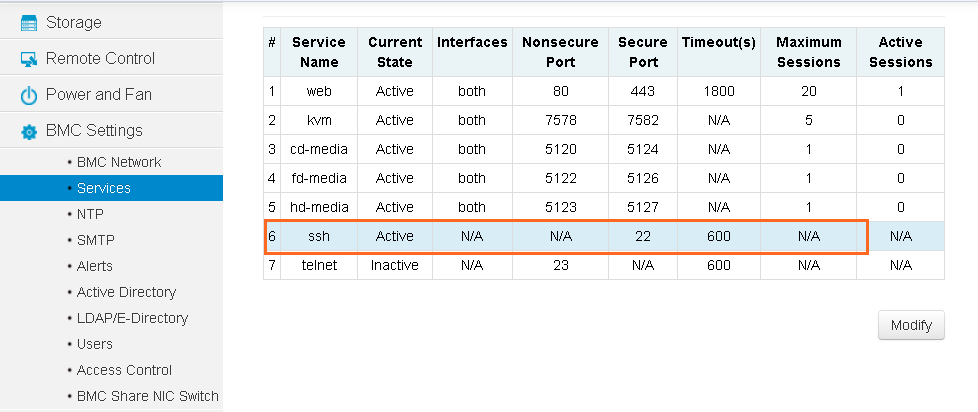
Task: Select the telnet service row
Action: point(604,265)
